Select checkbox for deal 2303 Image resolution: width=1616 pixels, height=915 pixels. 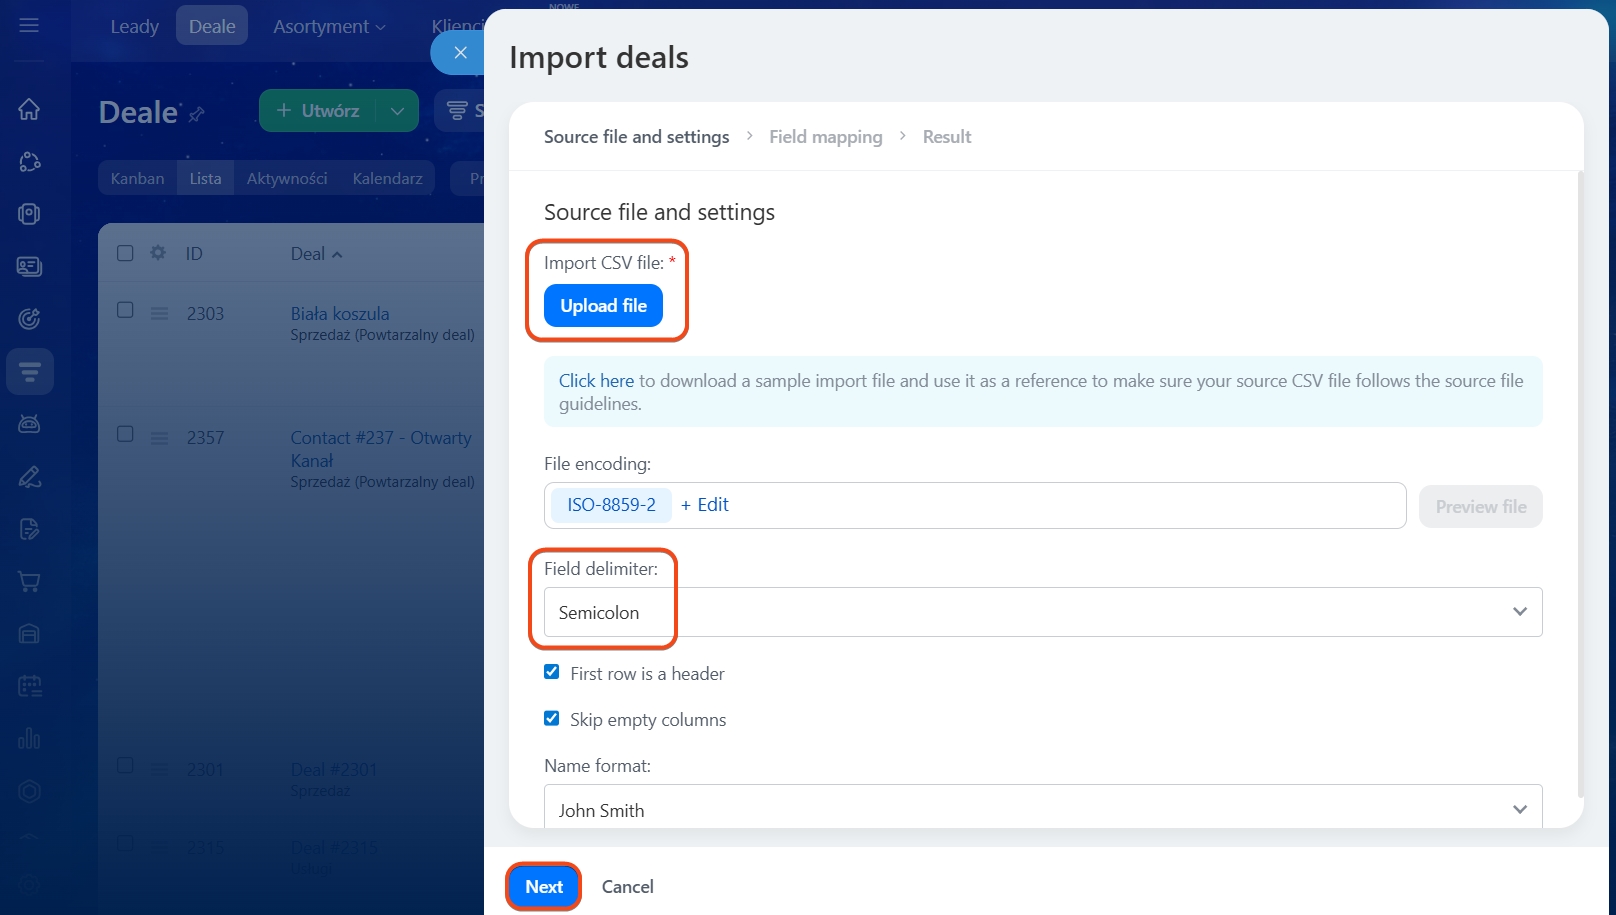click(125, 310)
